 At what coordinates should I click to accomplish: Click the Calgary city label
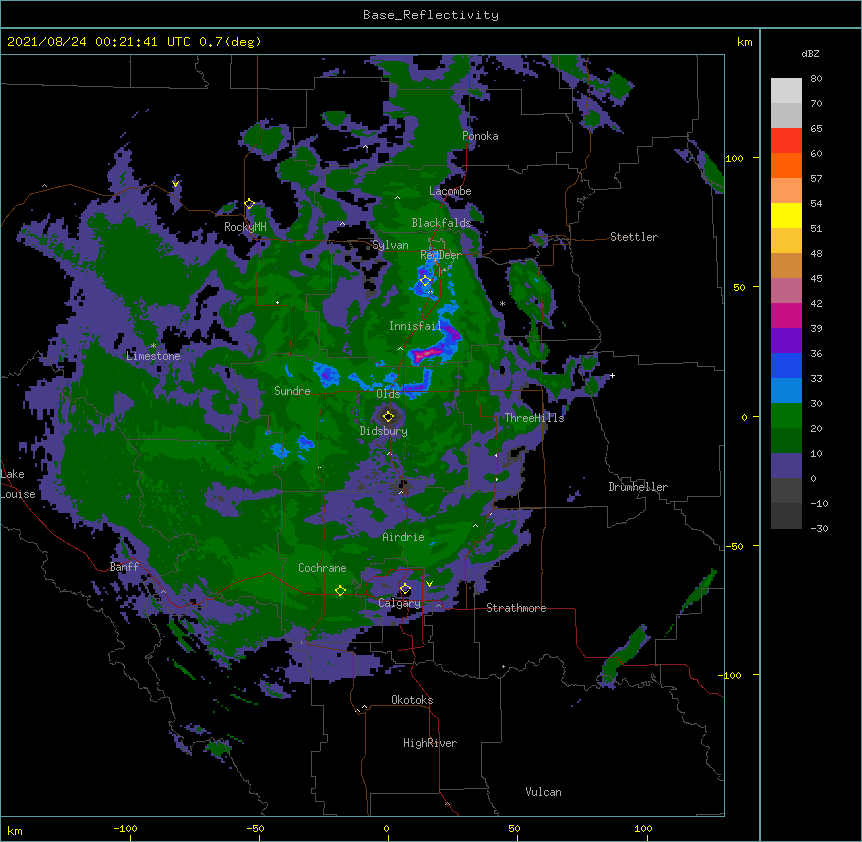(399, 603)
